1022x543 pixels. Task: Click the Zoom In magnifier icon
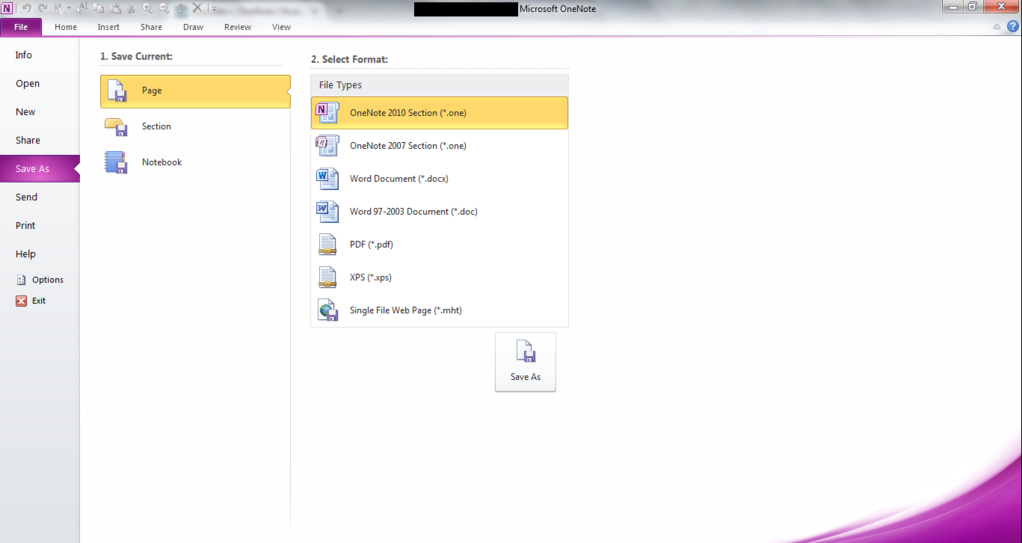tap(148, 8)
